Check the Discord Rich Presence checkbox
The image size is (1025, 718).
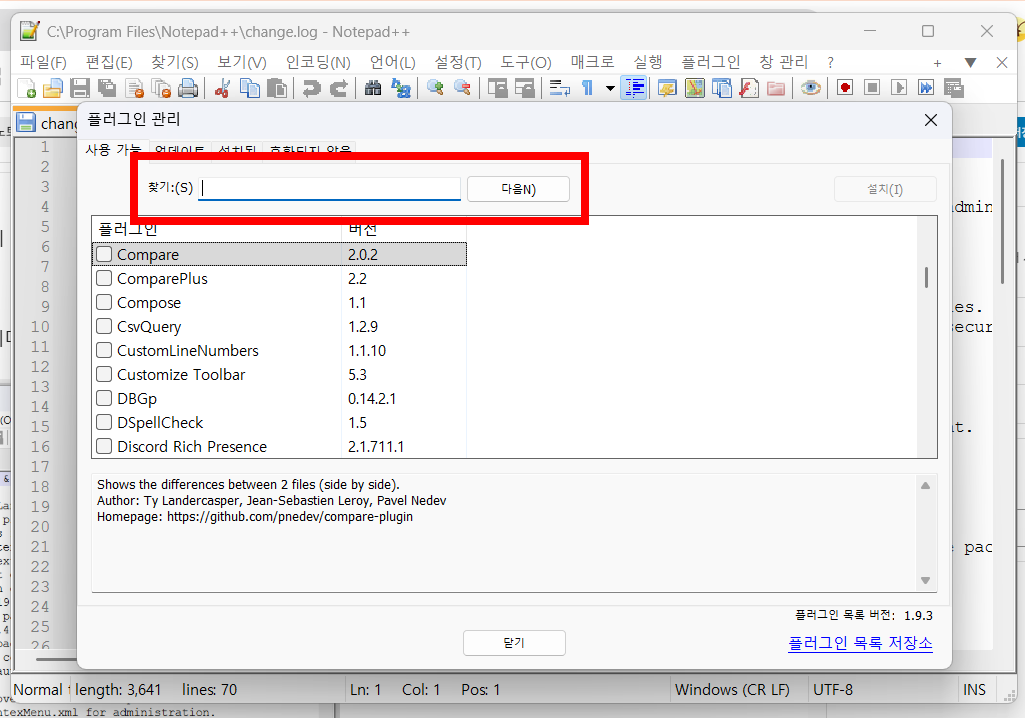[104, 446]
